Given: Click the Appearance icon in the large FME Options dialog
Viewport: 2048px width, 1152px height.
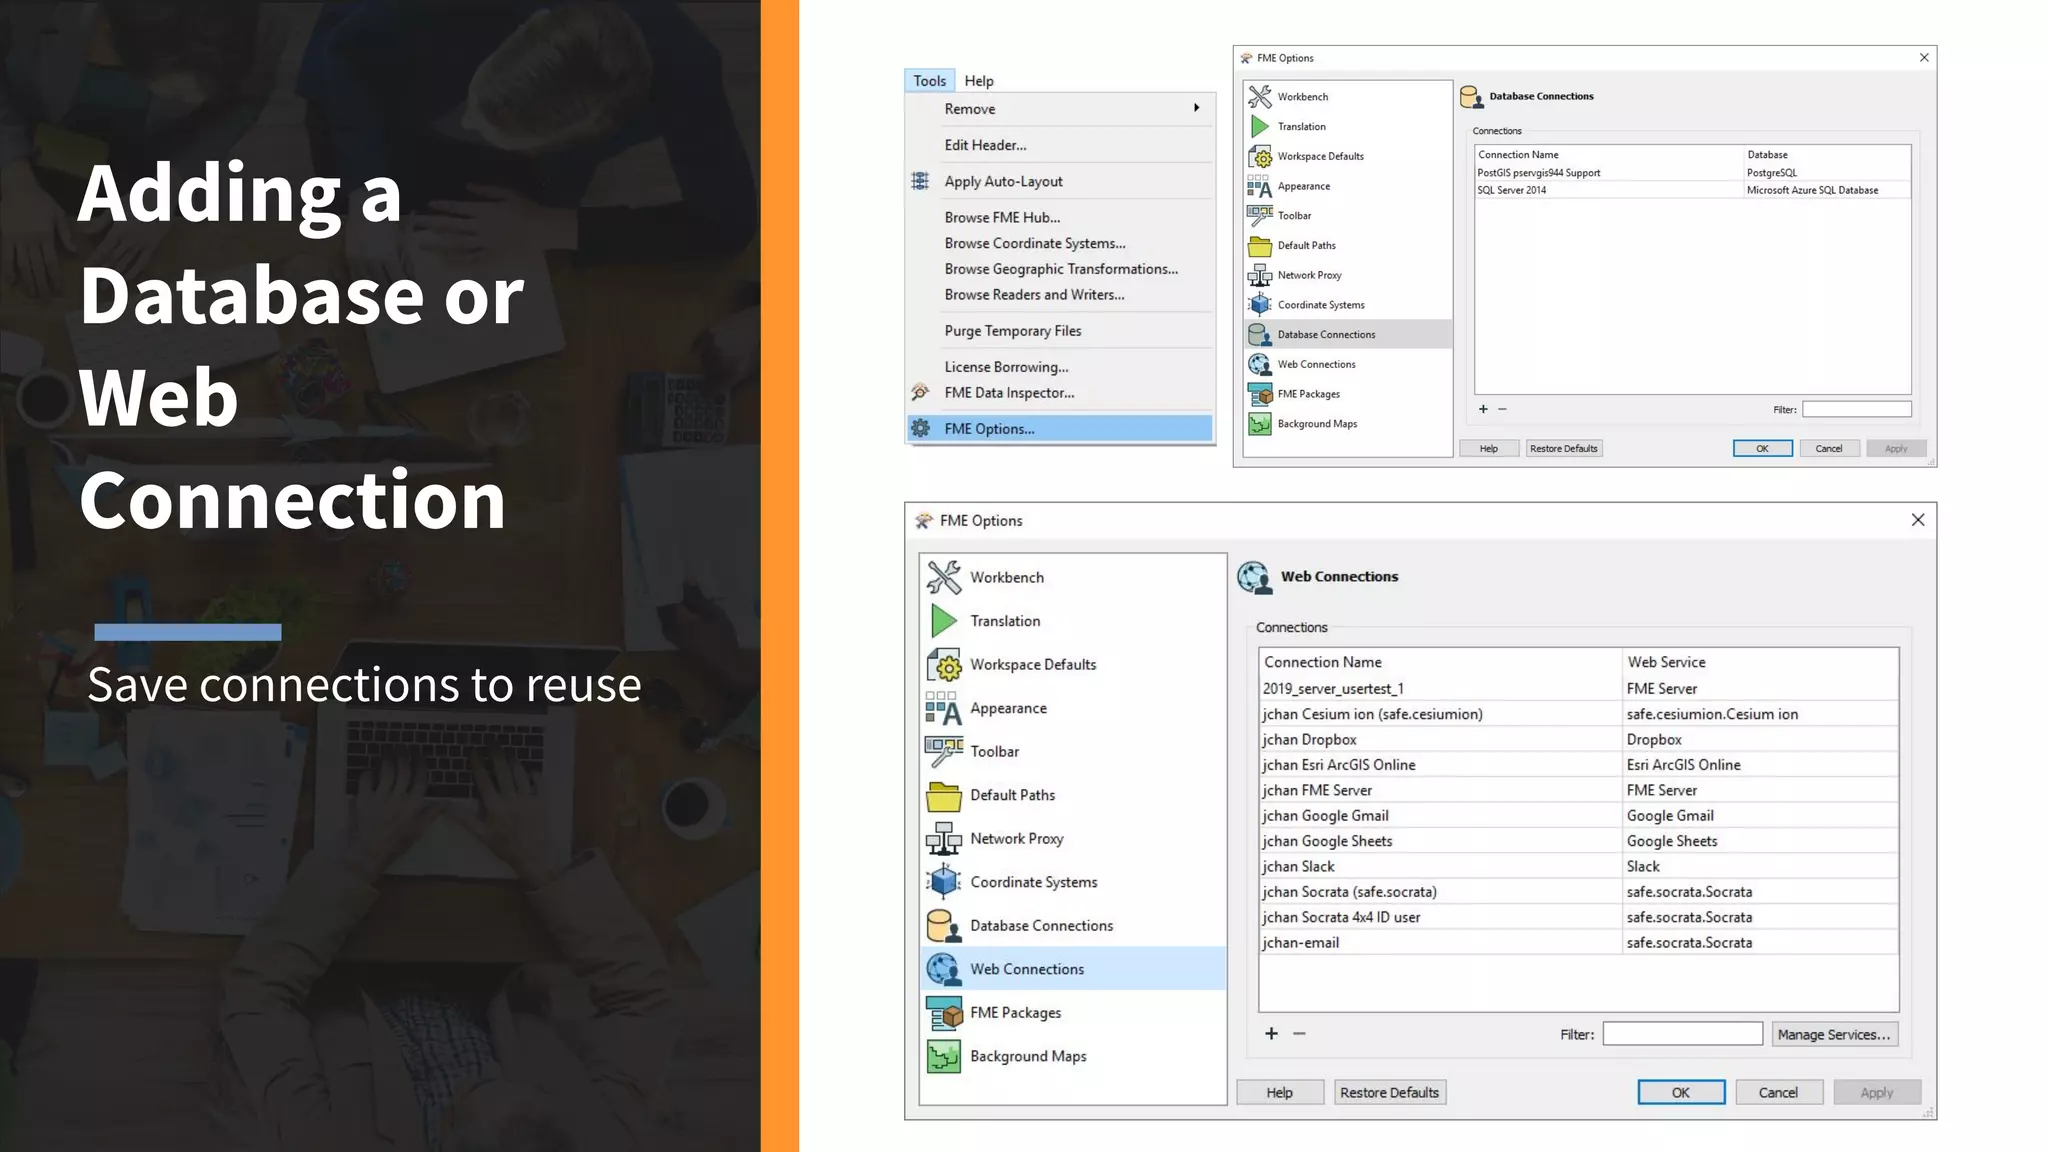Looking at the screenshot, I should coord(943,708).
